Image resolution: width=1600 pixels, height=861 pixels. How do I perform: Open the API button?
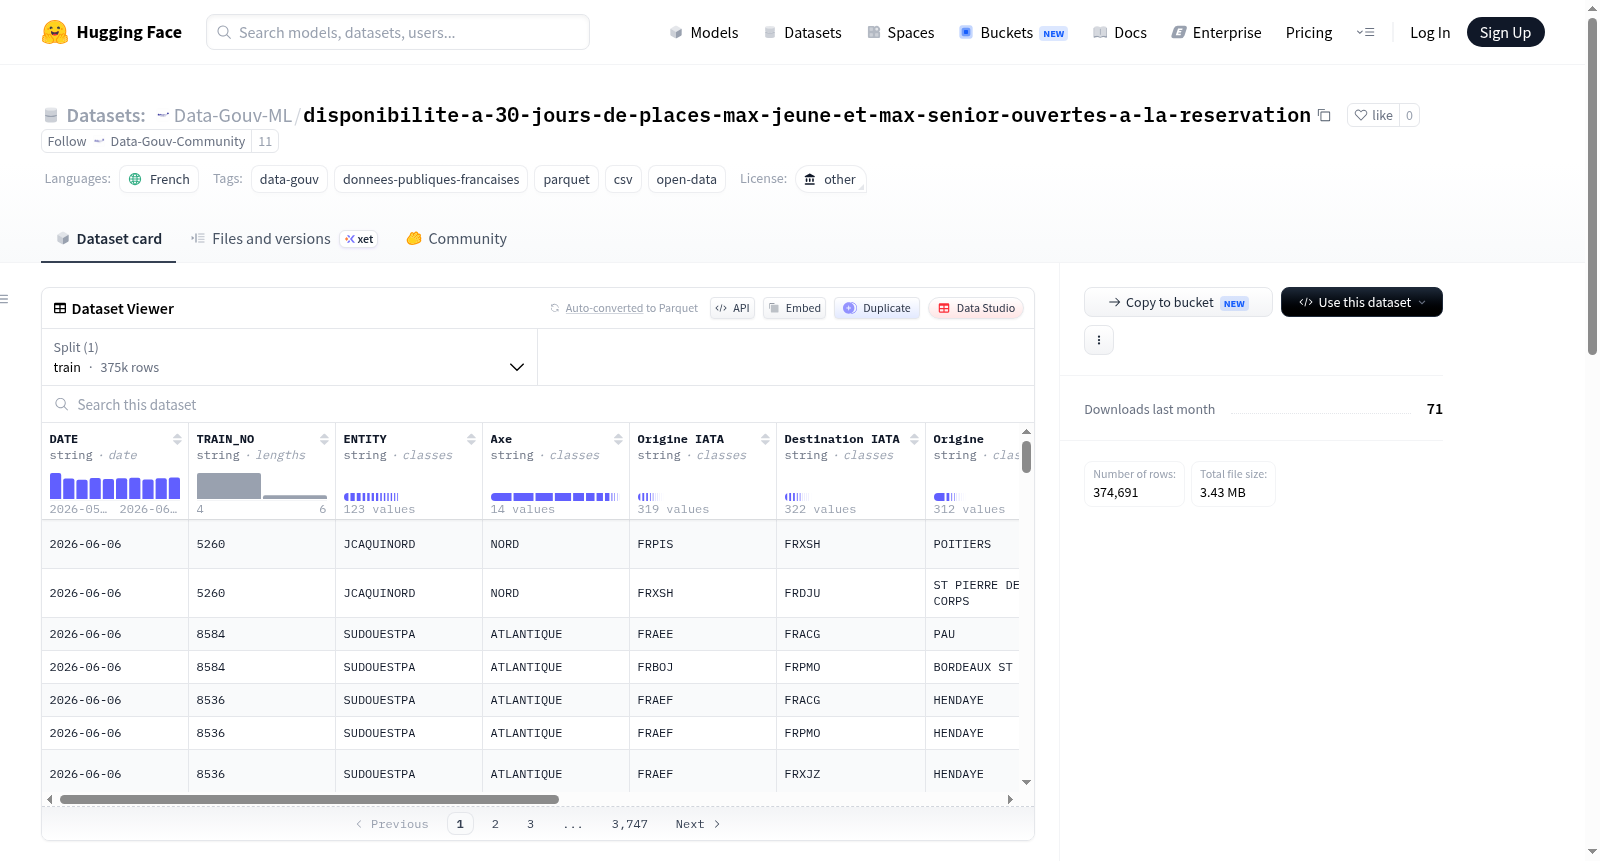tap(732, 308)
